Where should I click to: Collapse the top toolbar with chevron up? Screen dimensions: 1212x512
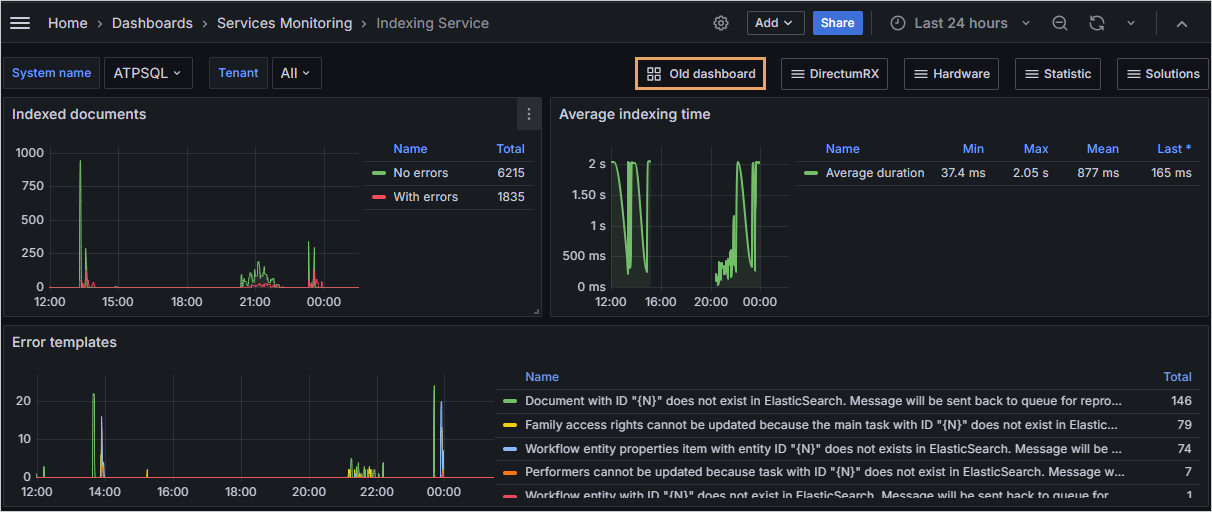point(1182,23)
